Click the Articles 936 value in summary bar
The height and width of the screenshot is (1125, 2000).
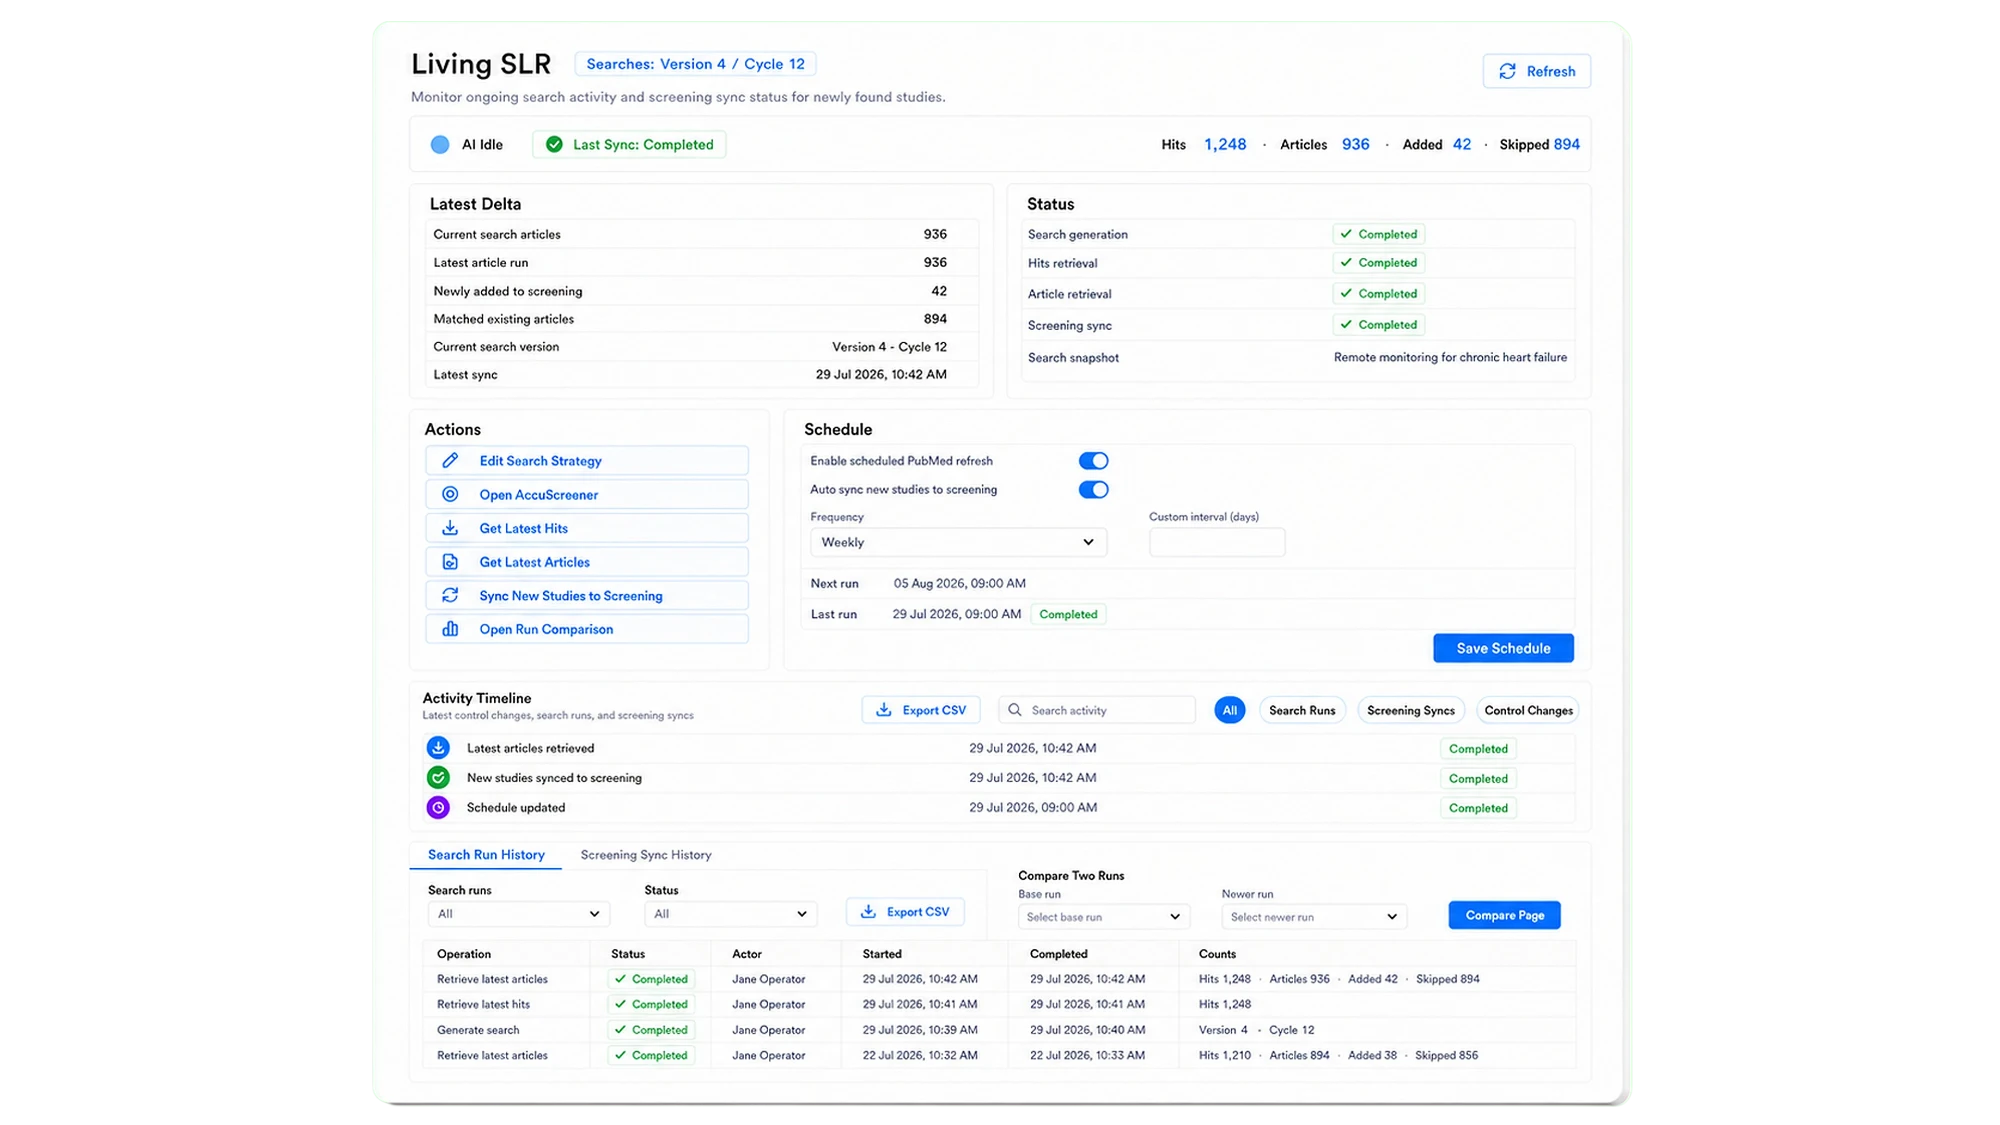tap(1355, 144)
